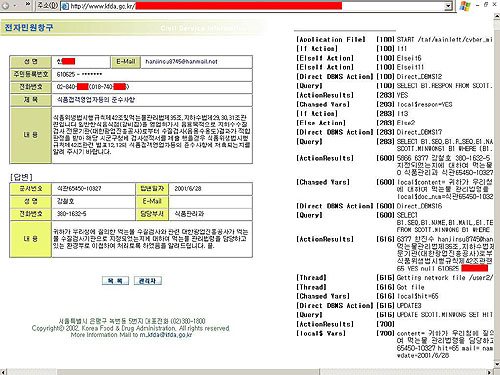The image size is (500, 375).
Task: Expand the toolbar overflow chevron »
Action: pos(28,5)
